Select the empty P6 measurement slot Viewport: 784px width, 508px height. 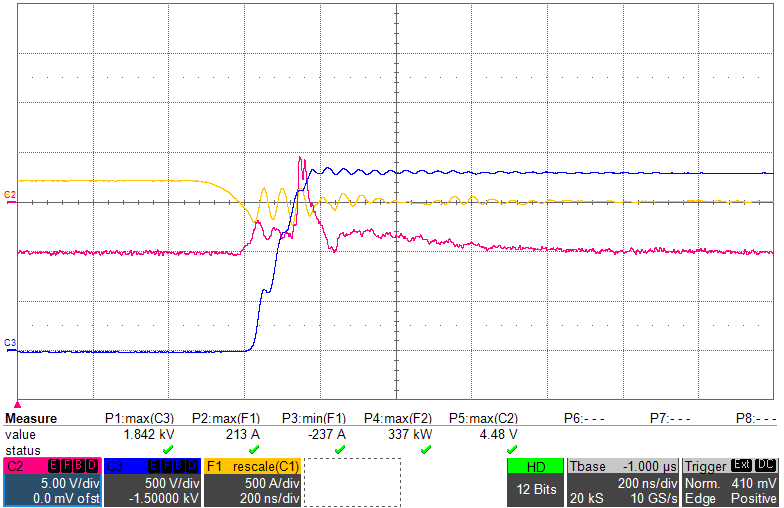583,418
